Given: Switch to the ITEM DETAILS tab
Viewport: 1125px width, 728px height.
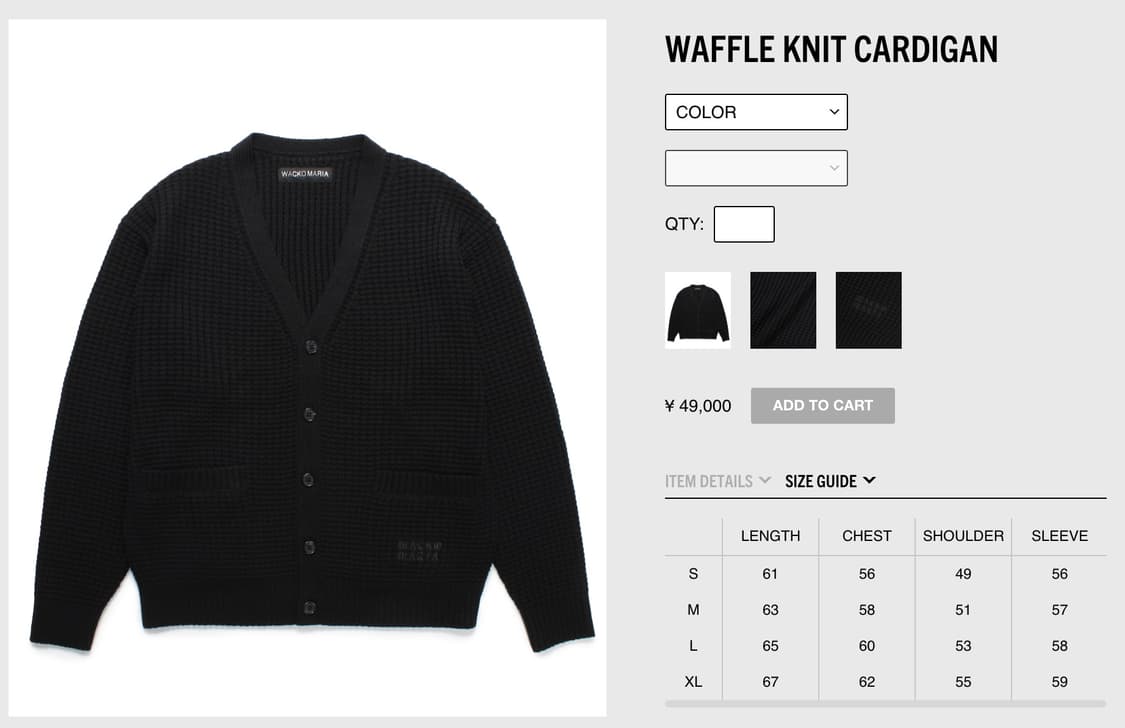Looking at the screenshot, I should pyautogui.click(x=709, y=481).
